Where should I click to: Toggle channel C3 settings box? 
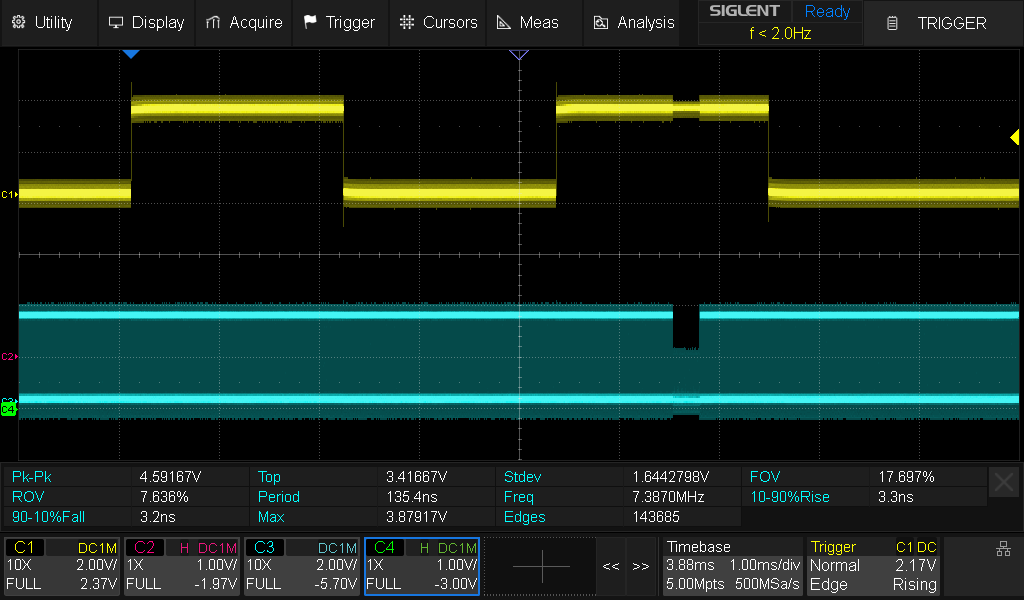[x=302, y=566]
